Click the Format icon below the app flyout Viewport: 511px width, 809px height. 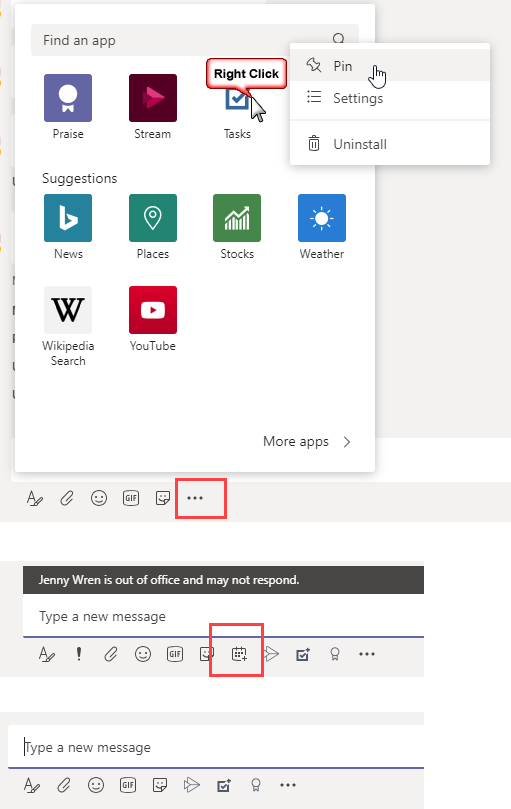(x=35, y=498)
